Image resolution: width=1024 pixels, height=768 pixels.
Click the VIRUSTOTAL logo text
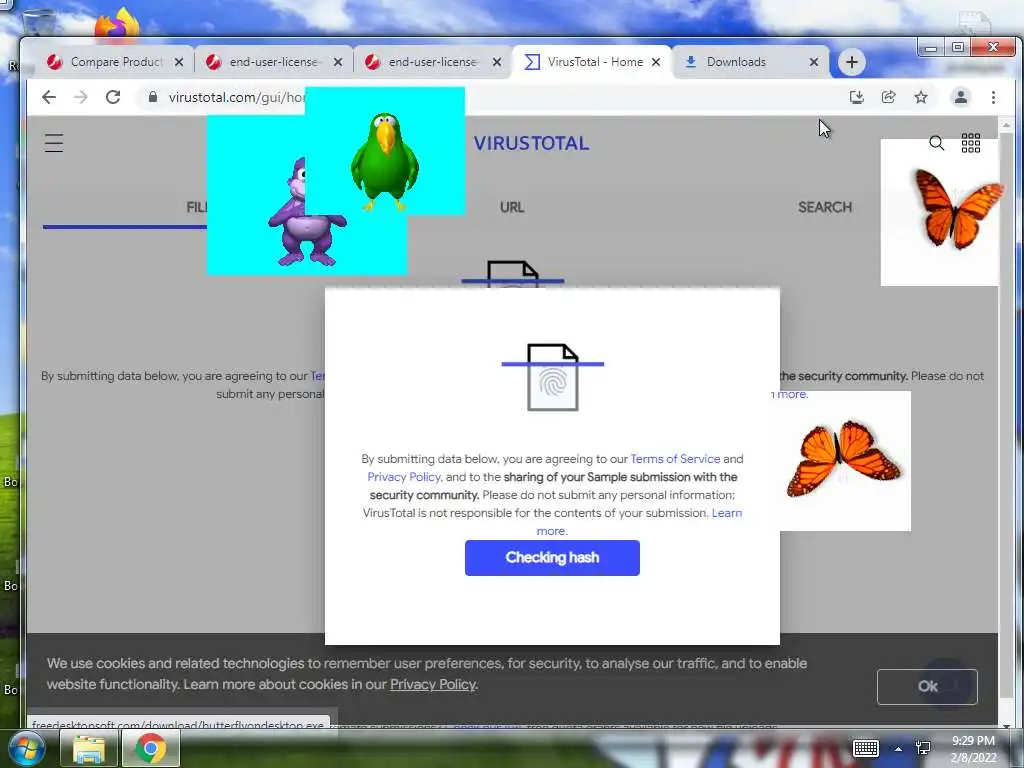click(x=531, y=144)
